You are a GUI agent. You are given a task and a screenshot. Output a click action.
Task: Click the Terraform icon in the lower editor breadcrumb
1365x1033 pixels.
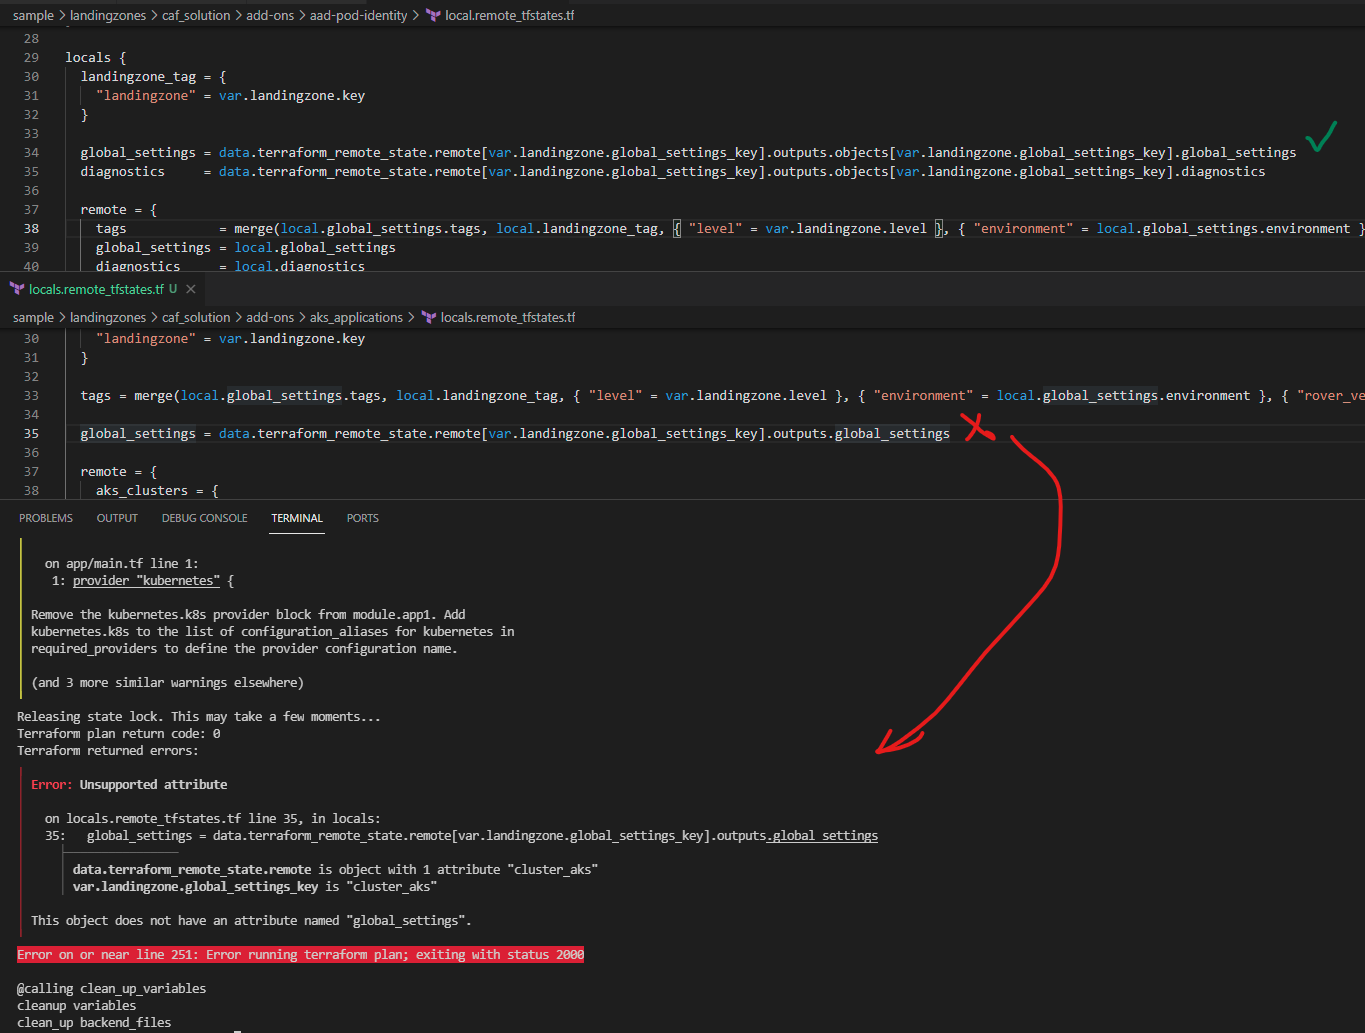click(x=428, y=317)
